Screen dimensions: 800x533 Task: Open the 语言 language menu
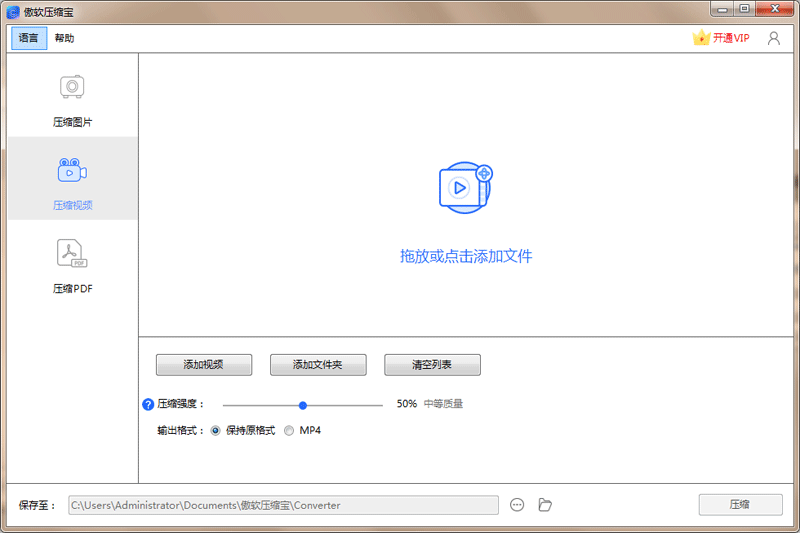29,38
